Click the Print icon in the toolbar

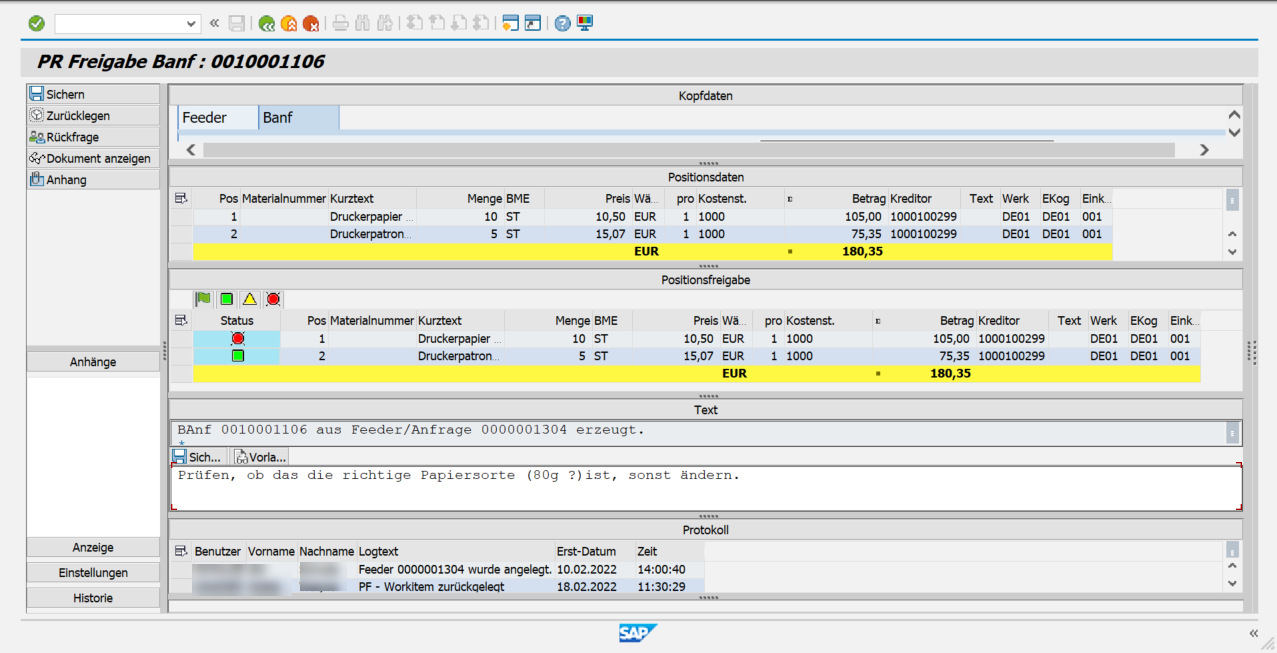coord(340,21)
